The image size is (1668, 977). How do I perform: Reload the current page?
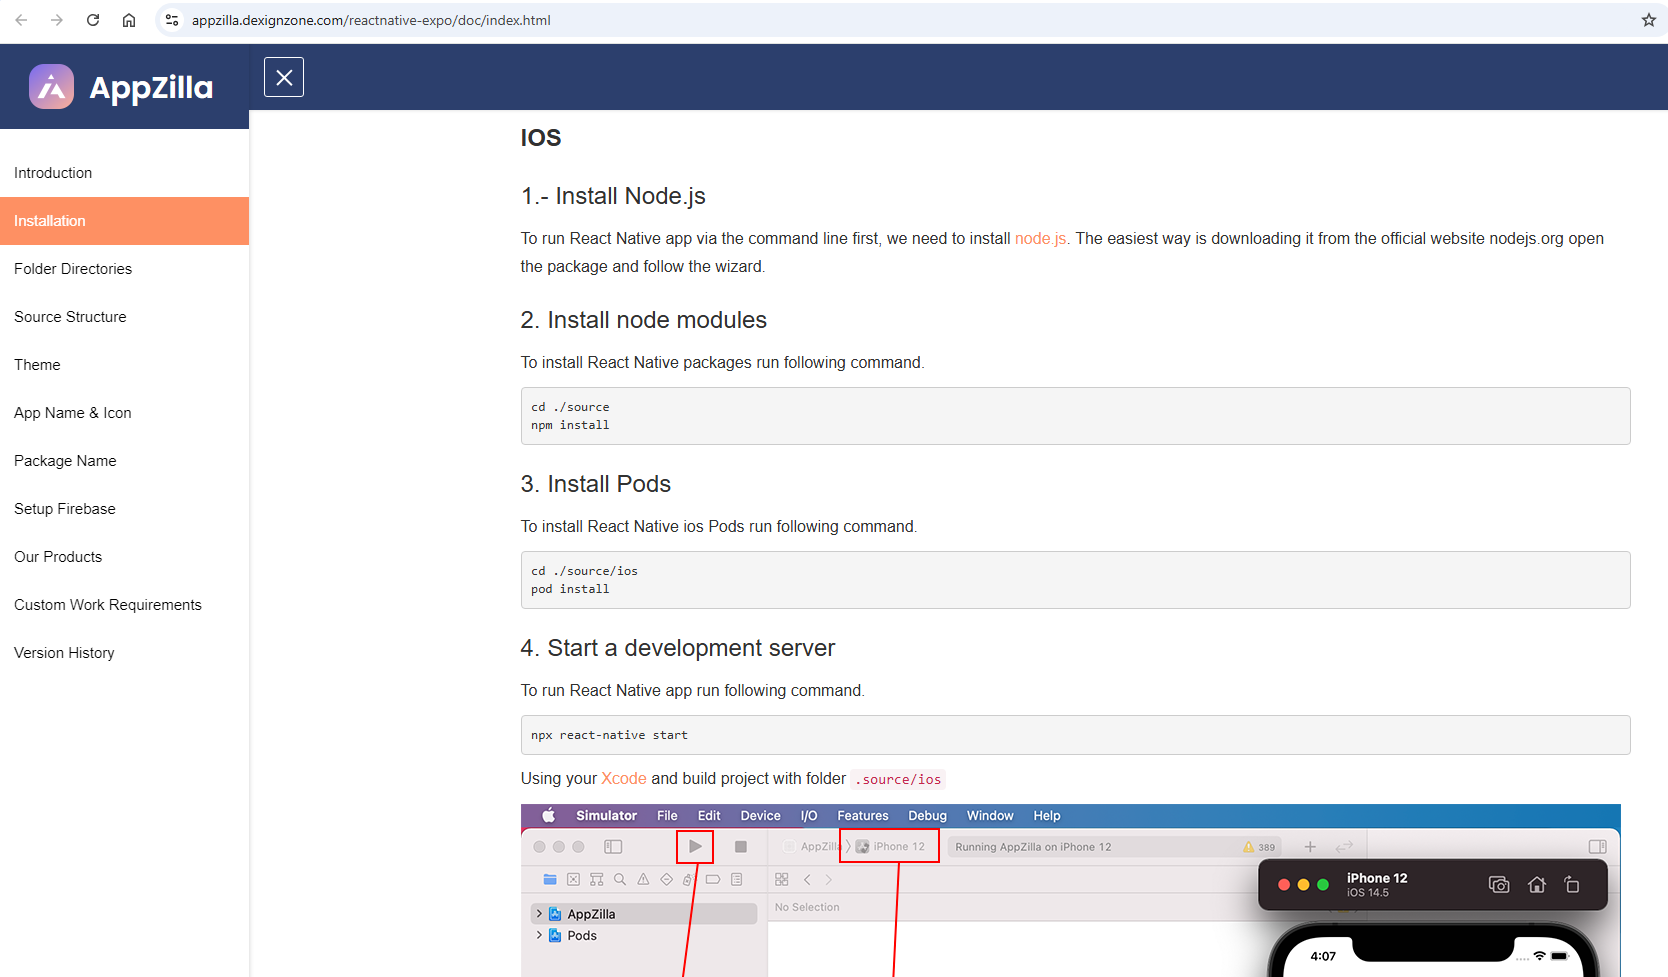coord(93,20)
